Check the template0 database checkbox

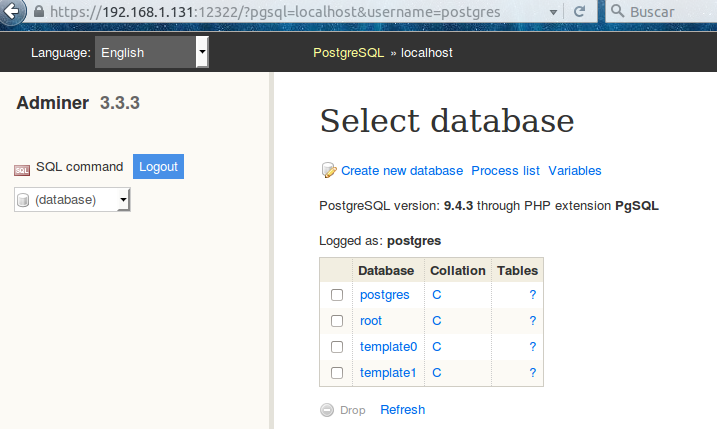coord(337,347)
